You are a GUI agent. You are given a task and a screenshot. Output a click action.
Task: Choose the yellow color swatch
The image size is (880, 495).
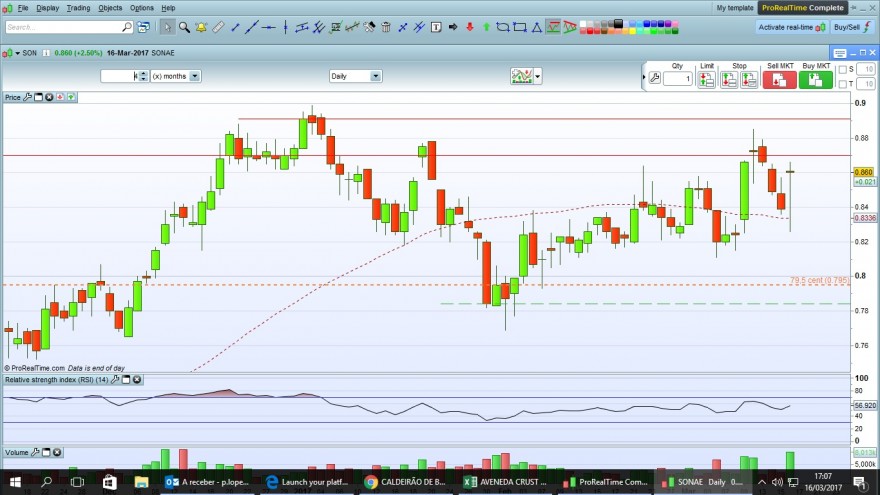(x=632, y=31)
